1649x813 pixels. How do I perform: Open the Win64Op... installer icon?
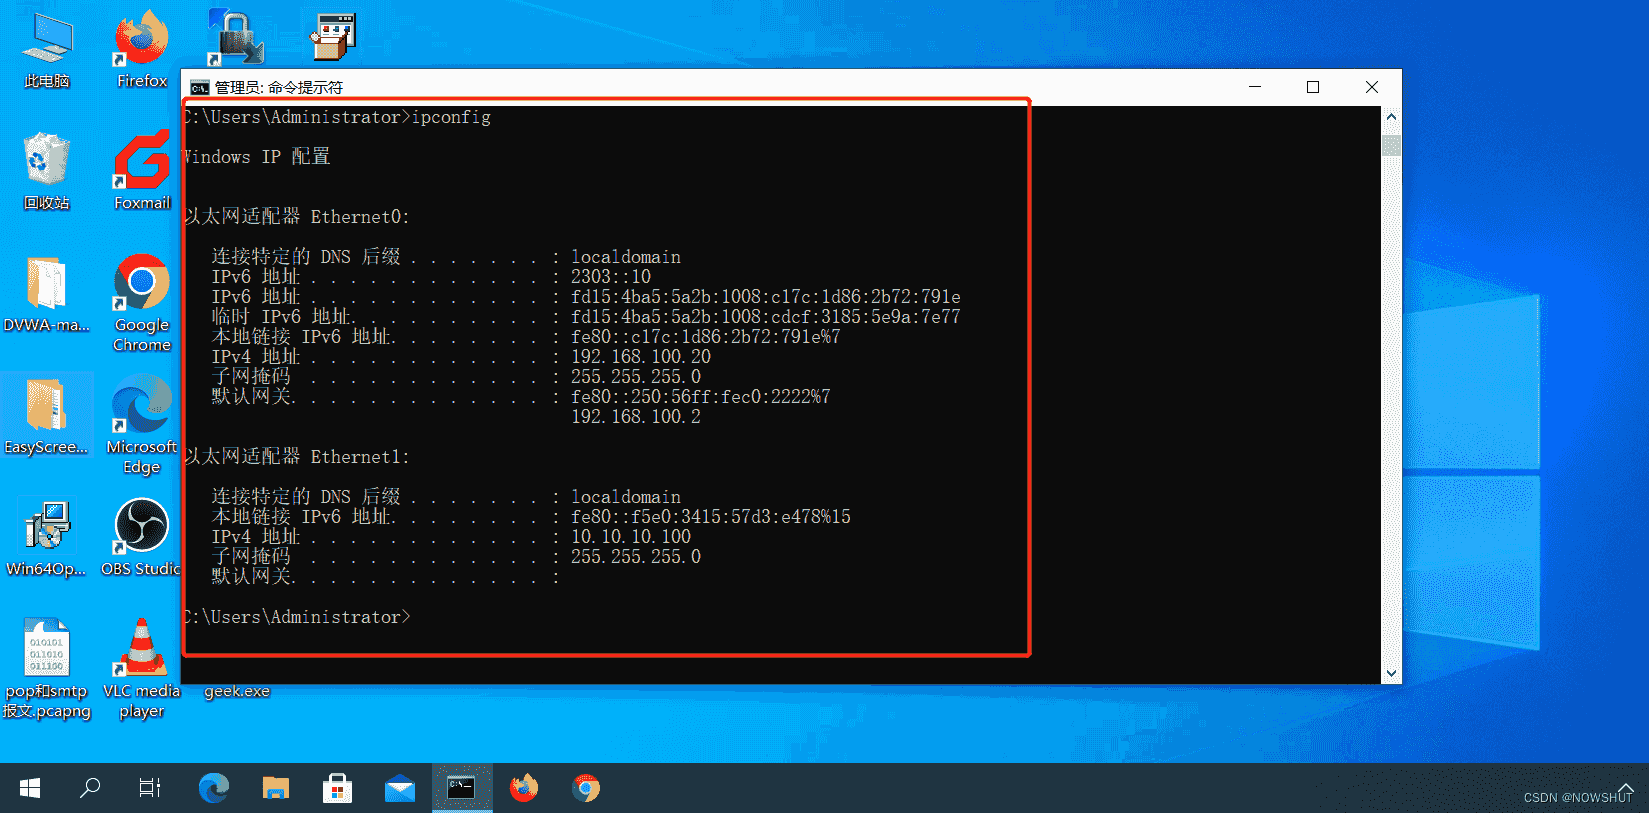pos(46,539)
